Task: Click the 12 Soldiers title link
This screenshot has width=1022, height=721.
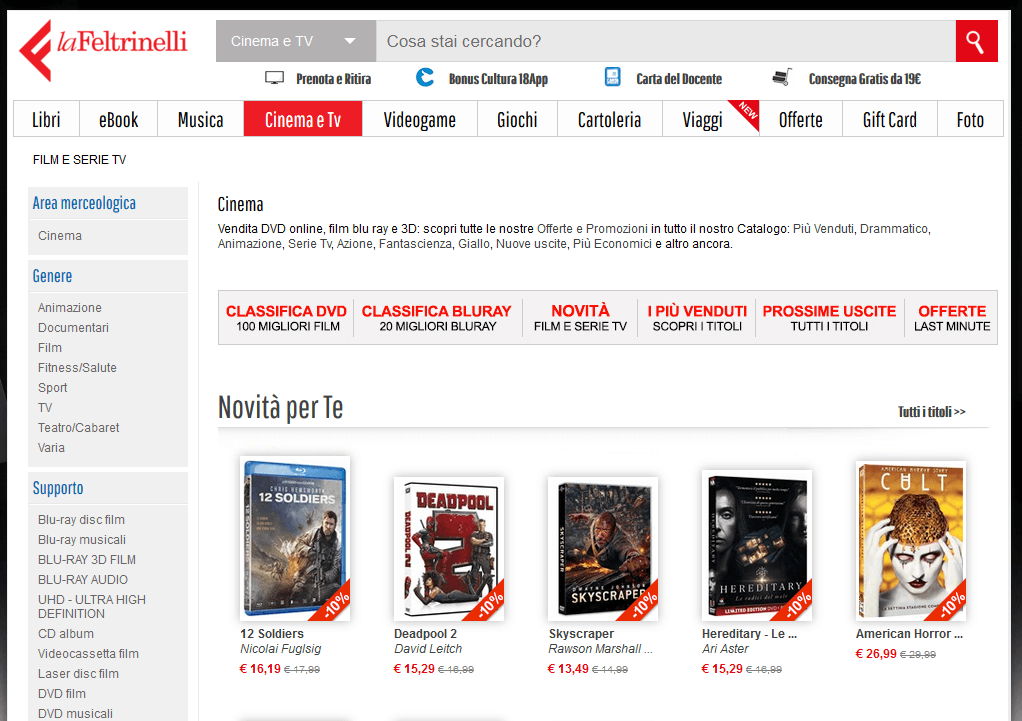Action: 272,634
